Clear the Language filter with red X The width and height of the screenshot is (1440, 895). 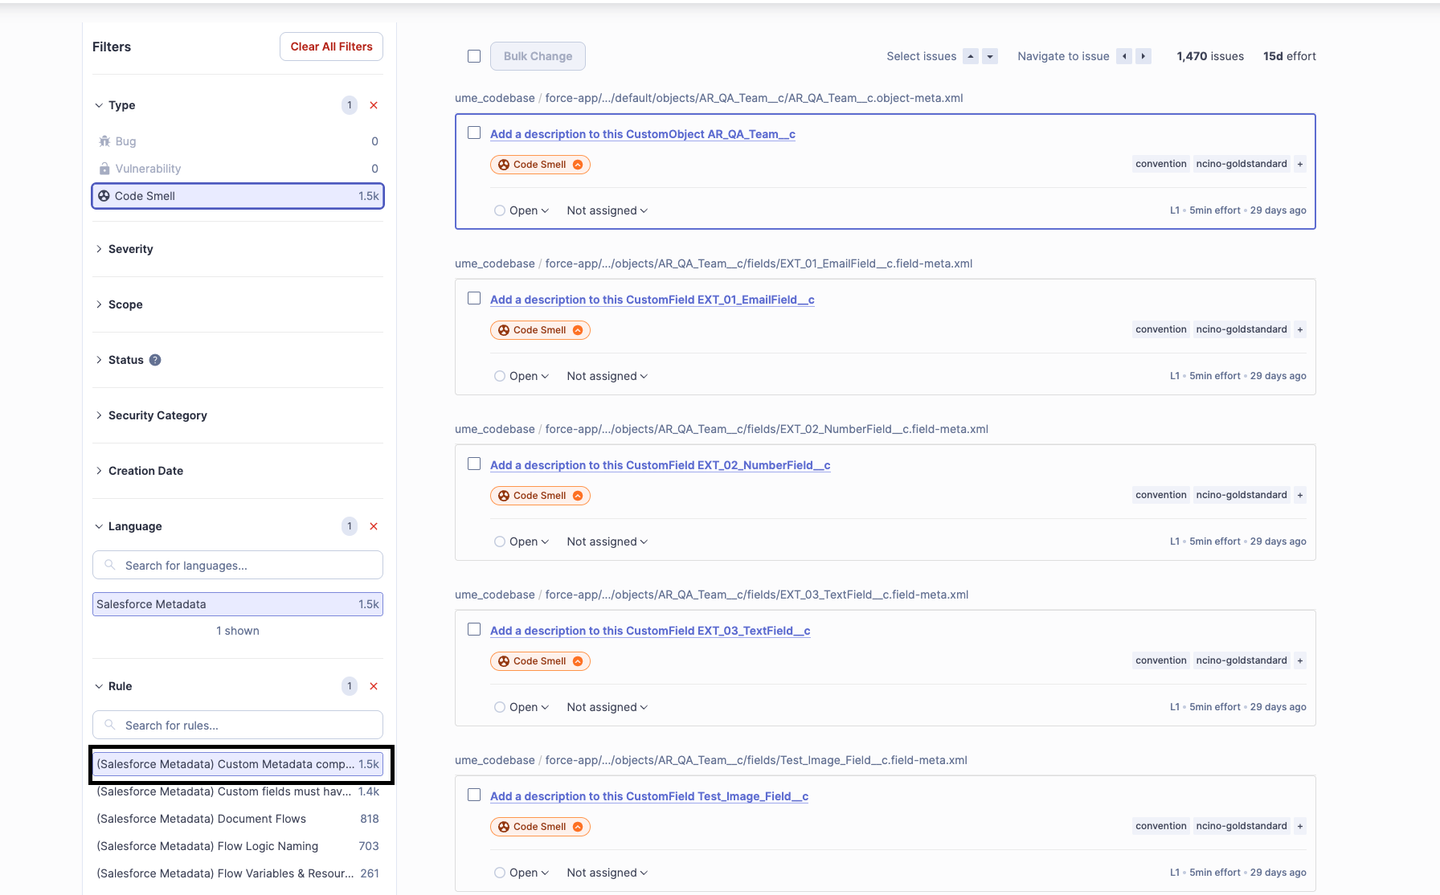pos(374,527)
